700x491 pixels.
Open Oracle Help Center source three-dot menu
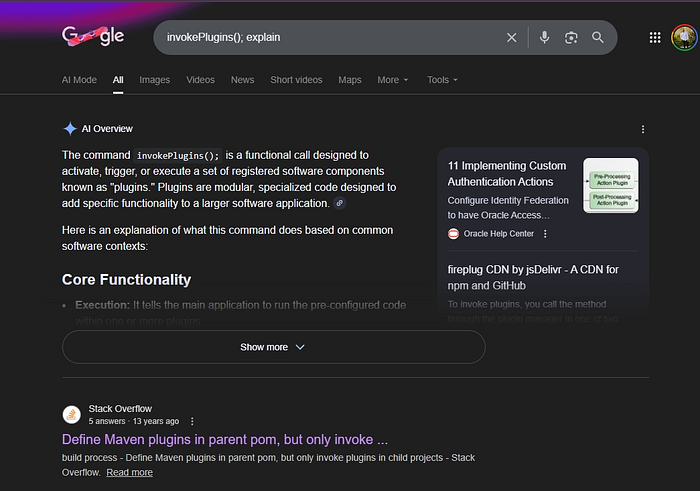point(545,233)
